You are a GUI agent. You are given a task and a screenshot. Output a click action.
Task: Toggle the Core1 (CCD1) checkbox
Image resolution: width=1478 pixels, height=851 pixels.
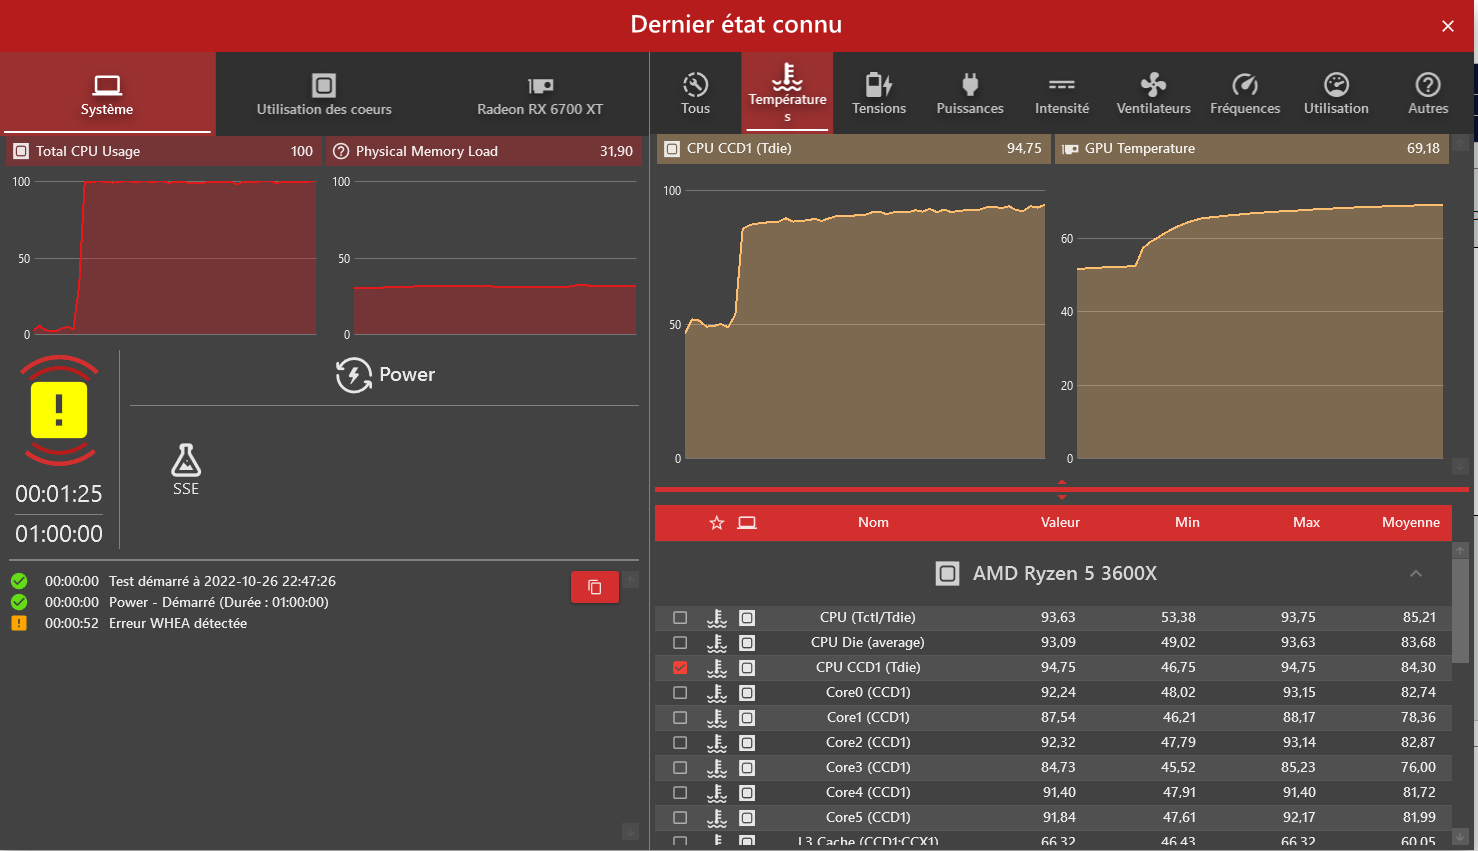(680, 718)
